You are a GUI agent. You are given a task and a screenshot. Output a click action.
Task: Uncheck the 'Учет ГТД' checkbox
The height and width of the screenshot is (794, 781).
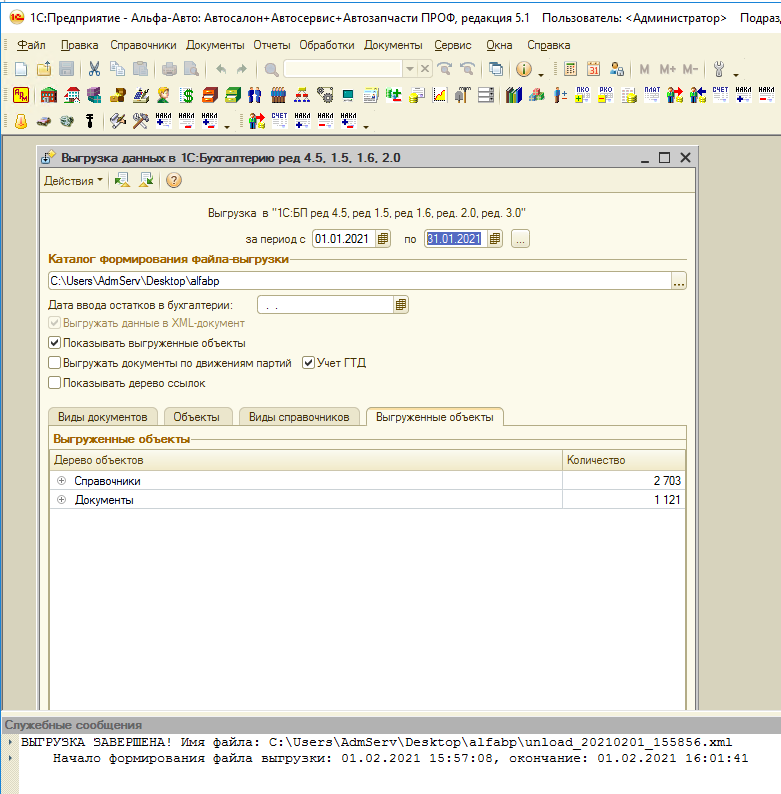click(308, 363)
